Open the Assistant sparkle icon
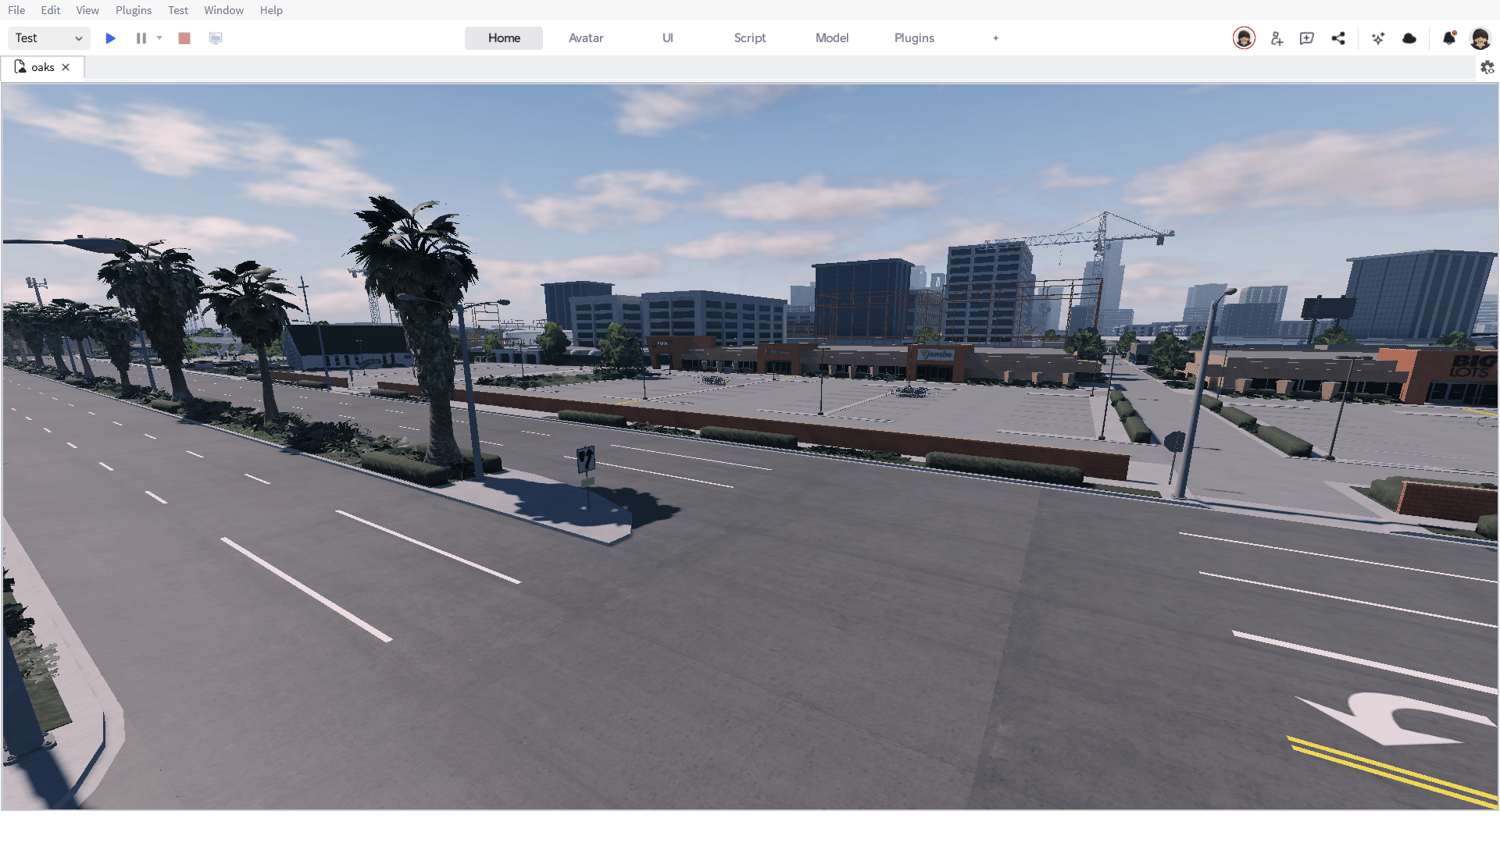Image resolution: width=1500 pixels, height=843 pixels. point(1378,38)
